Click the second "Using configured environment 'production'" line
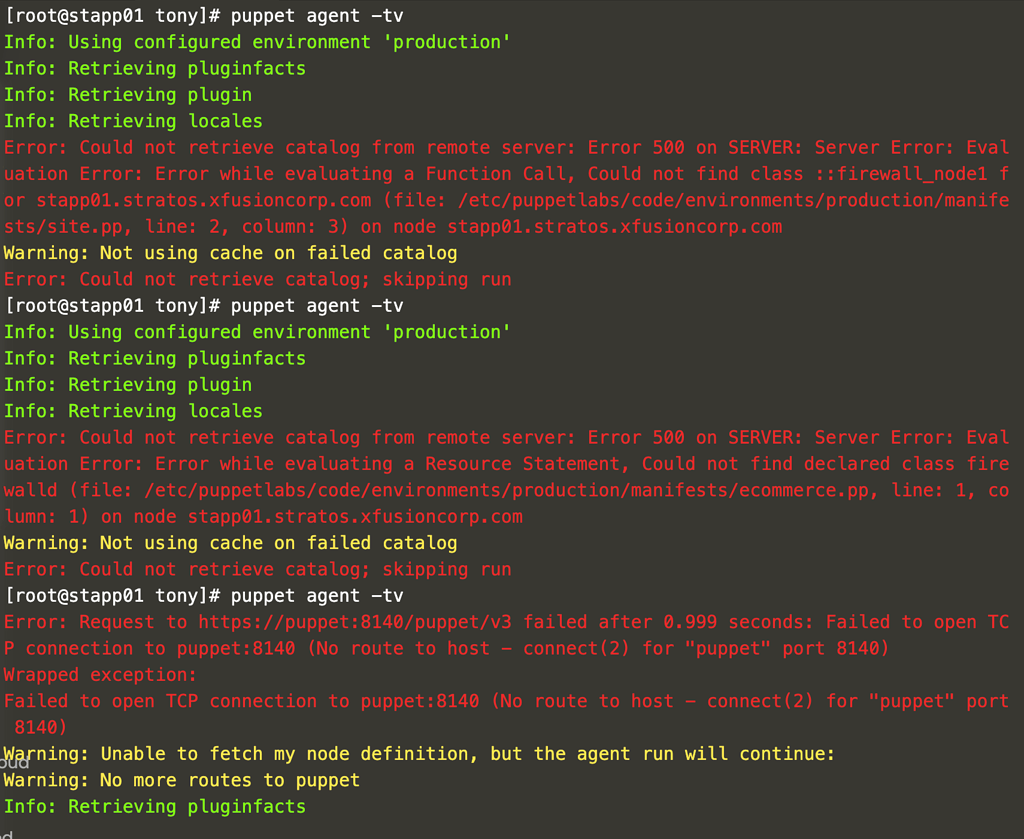Viewport: 1024px width, 839px height. pyautogui.click(x=257, y=332)
